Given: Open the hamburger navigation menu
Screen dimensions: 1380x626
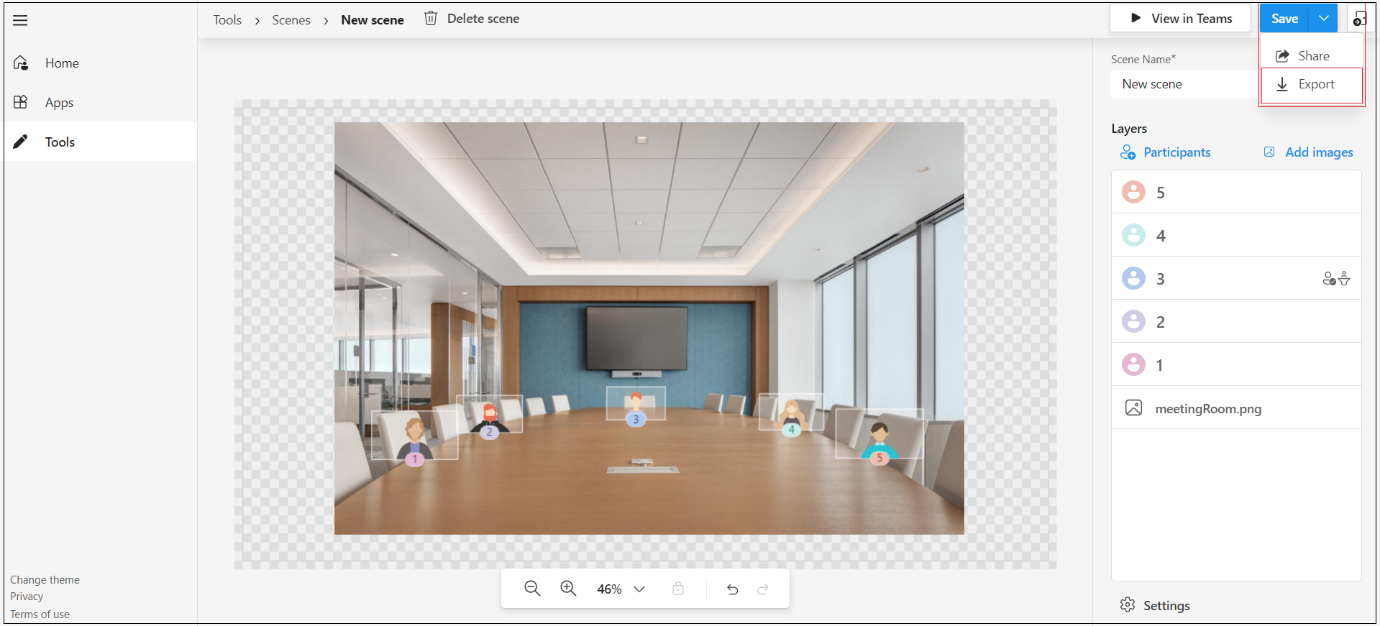Looking at the screenshot, I should tap(20, 20).
